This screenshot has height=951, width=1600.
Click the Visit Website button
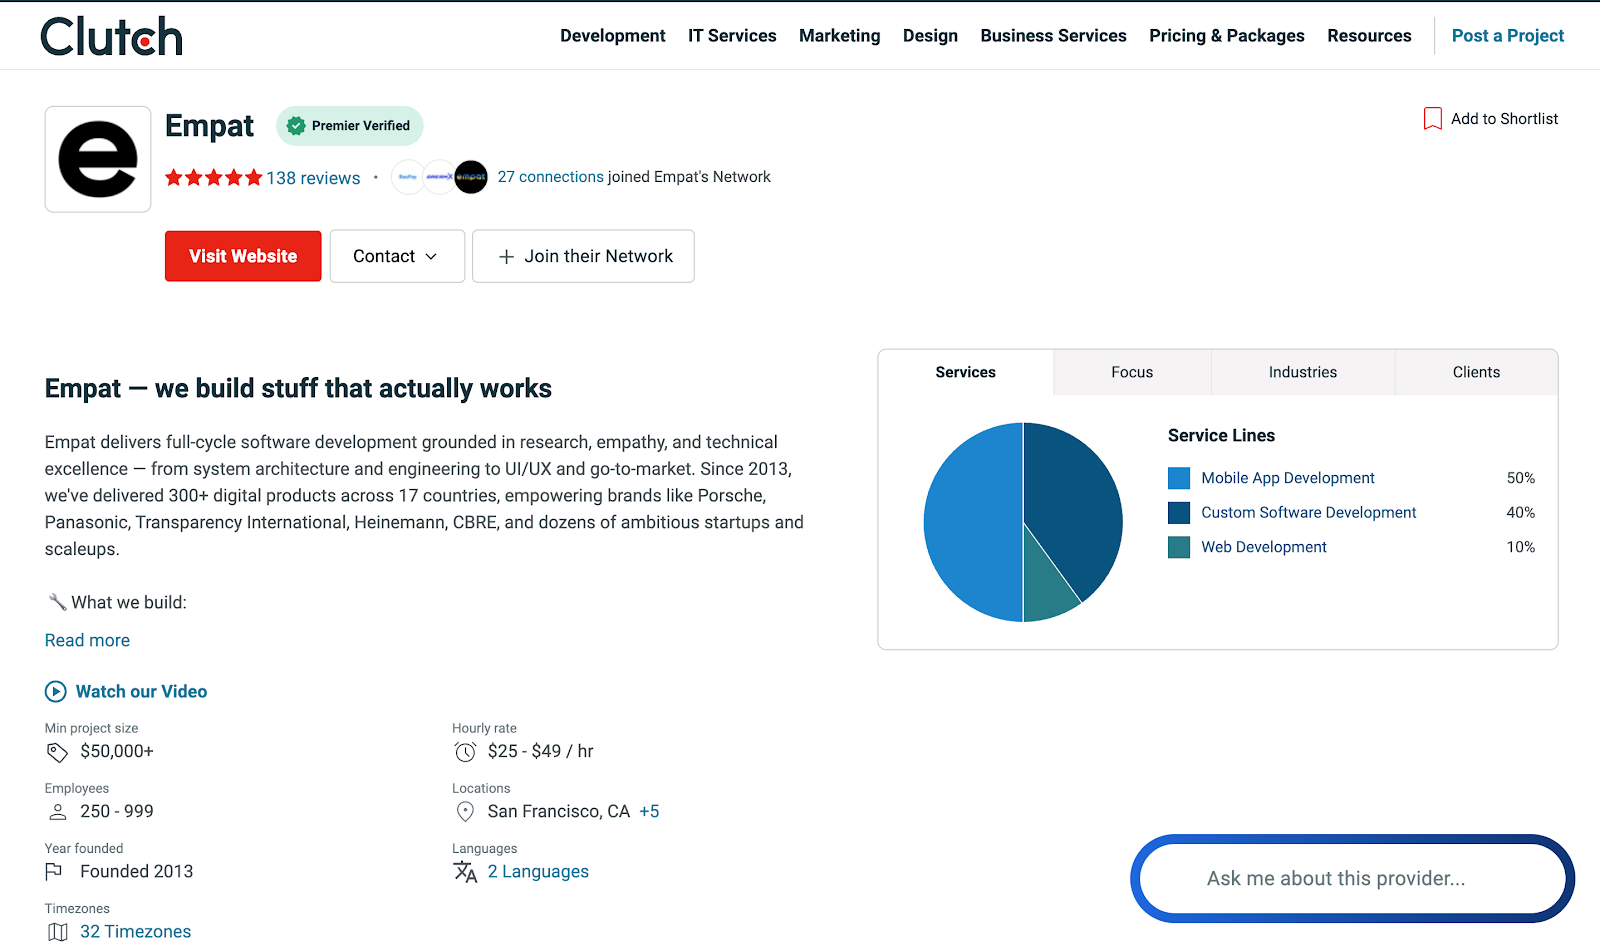coord(242,256)
